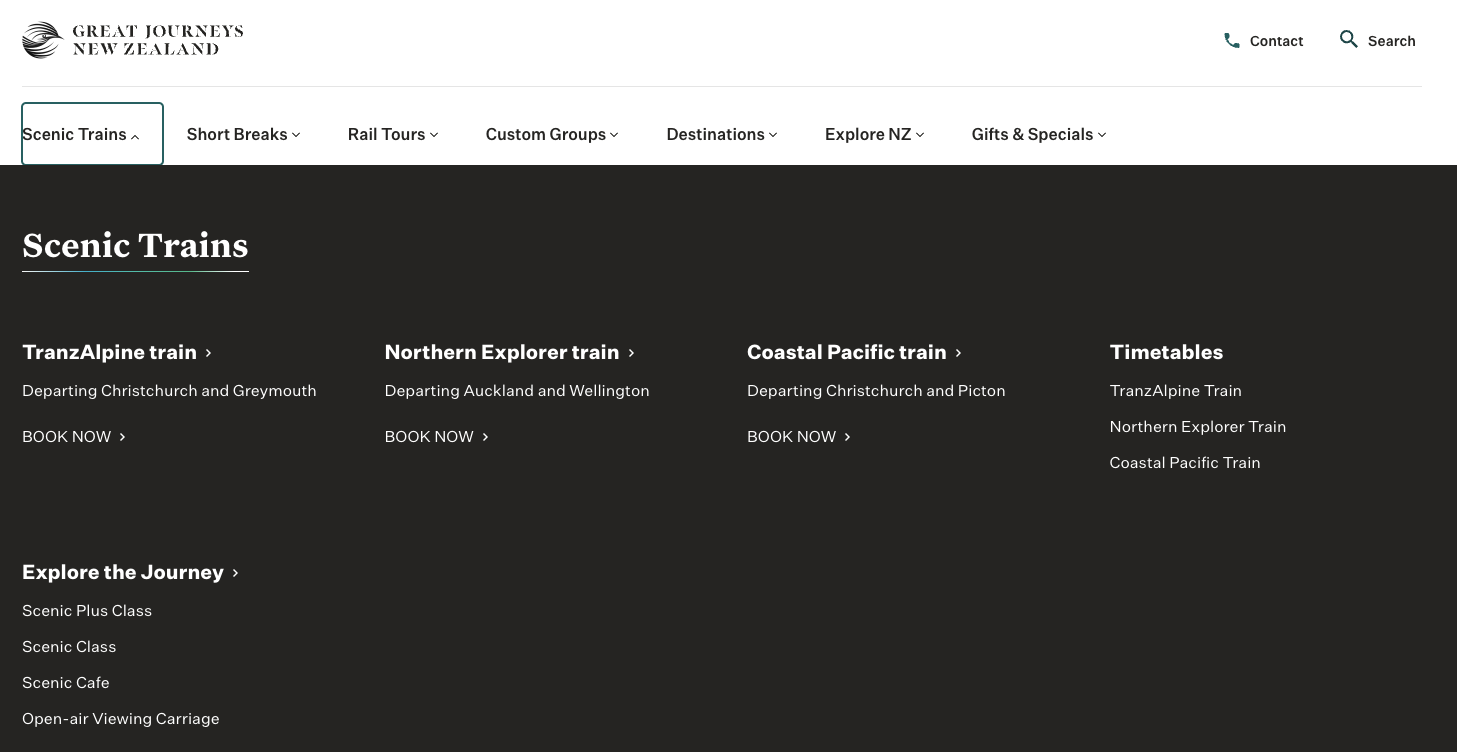Expand the Rail Tours dropdown
Image resolution: width=1457 pixels, height=752 pixels.
click(393, 134)
